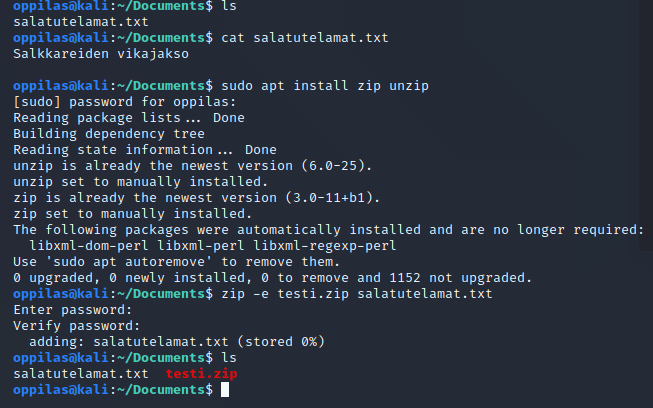The width and height of the screenshot is (653, 408).
Task: Click the 'Reading state information... Done' line
Action: pos(145,150)
